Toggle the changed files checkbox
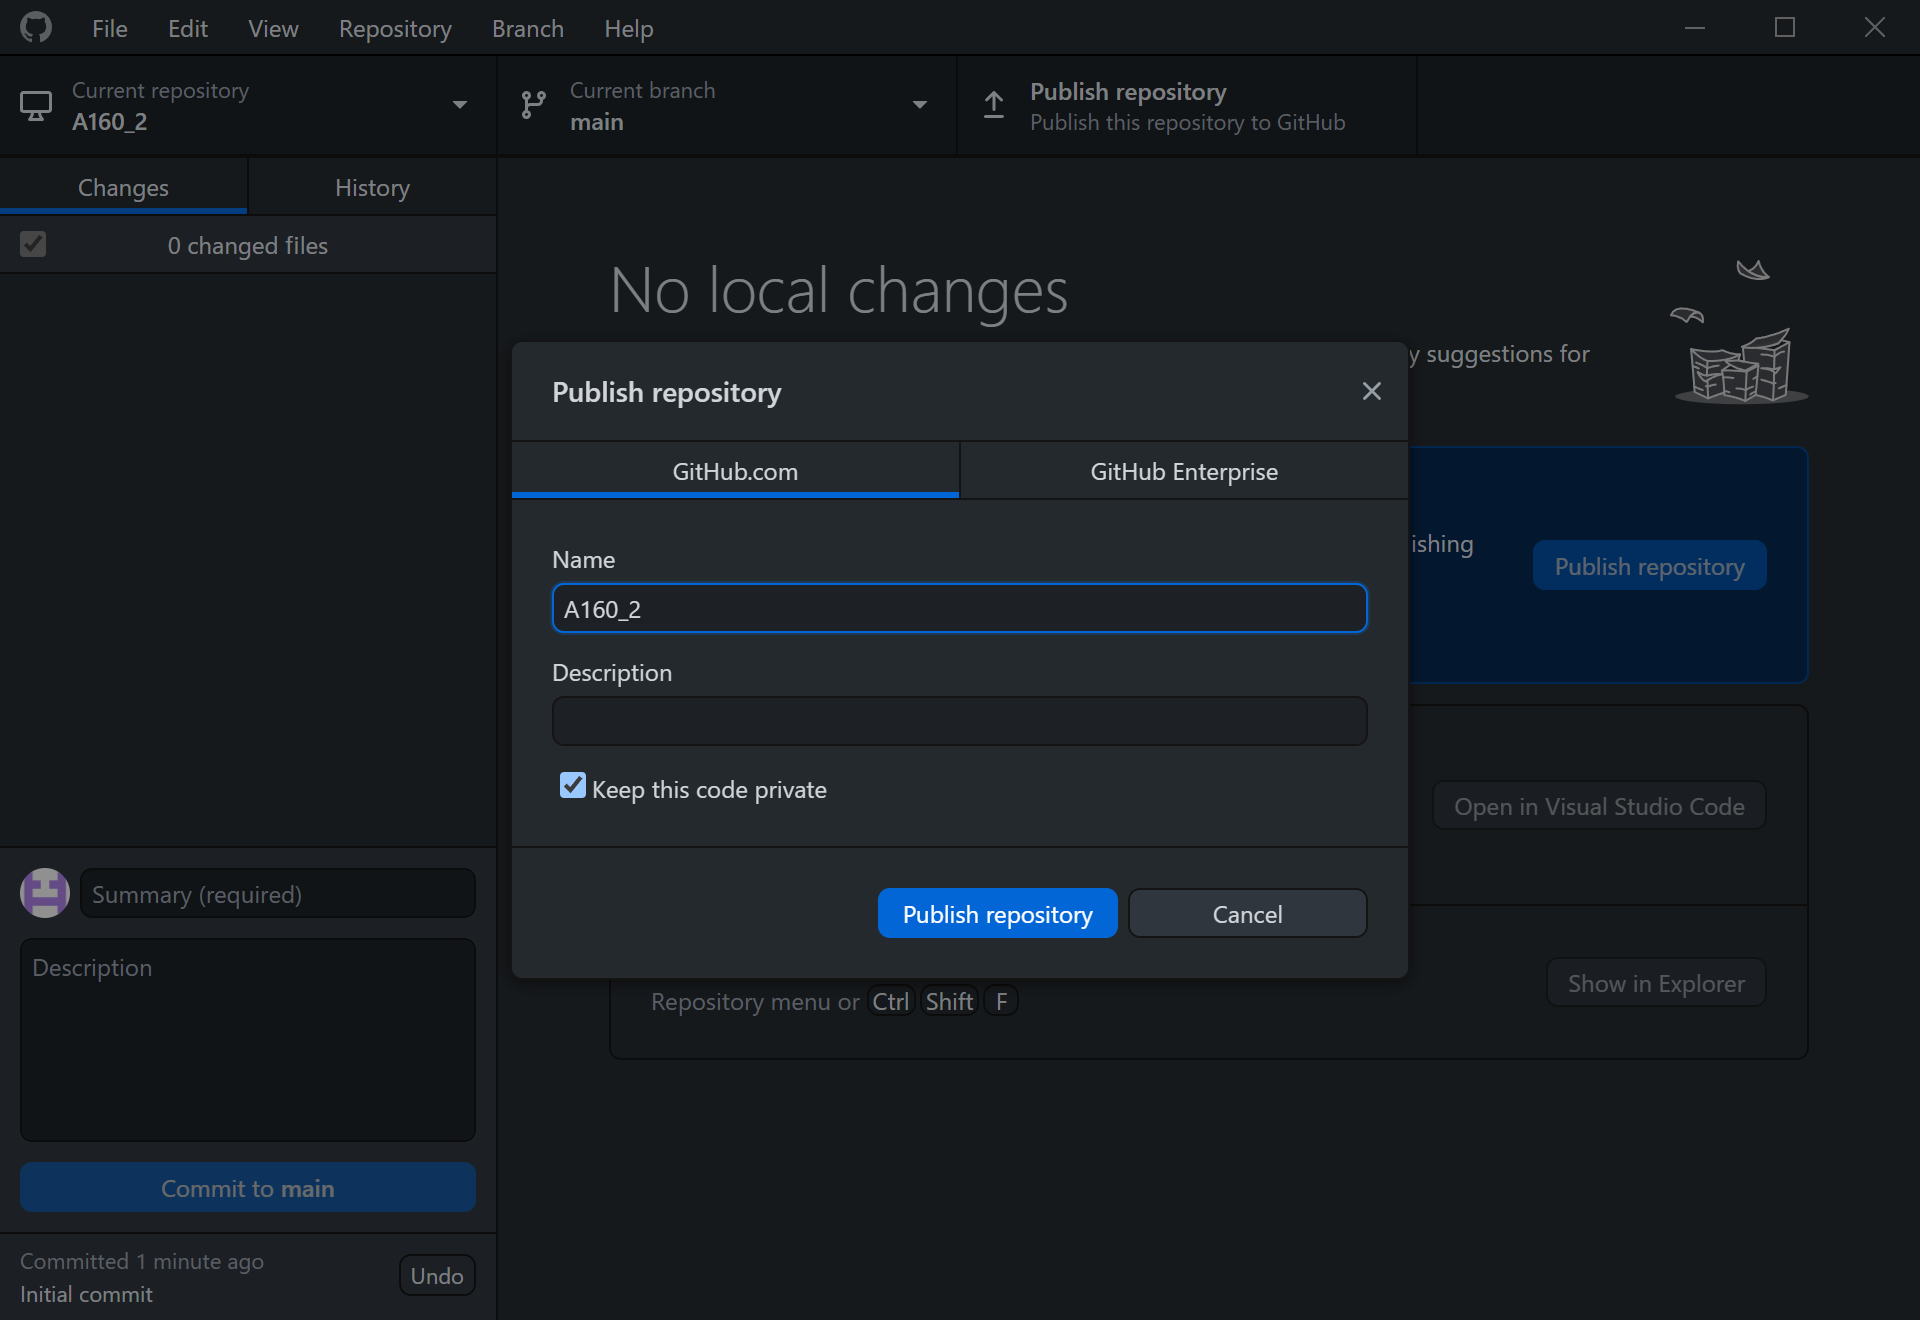 point(33,244)
